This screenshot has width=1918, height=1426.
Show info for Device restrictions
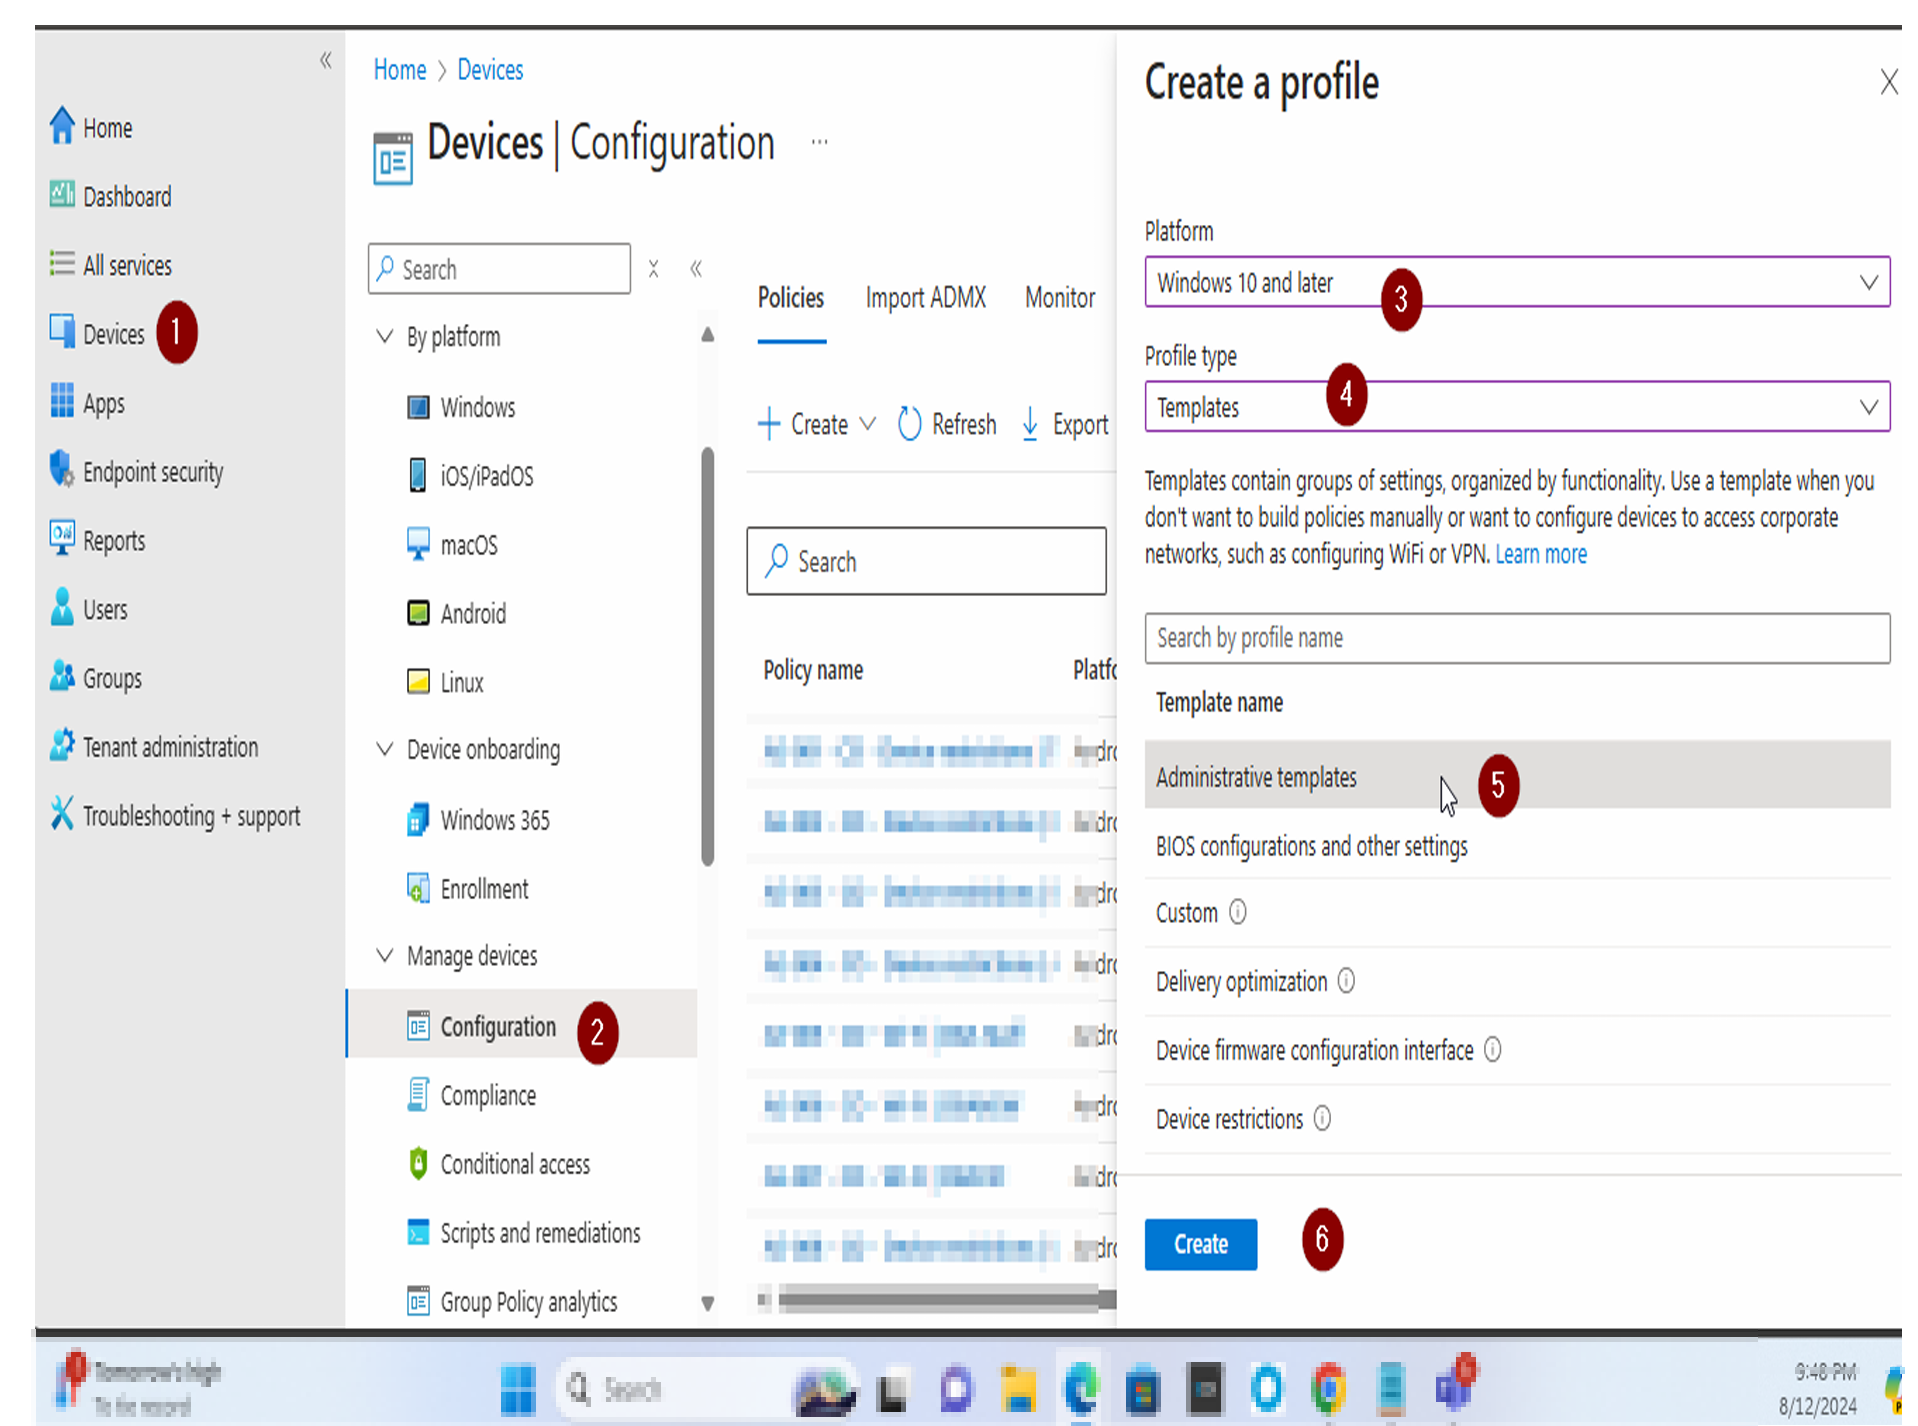click(1322, 1118)
